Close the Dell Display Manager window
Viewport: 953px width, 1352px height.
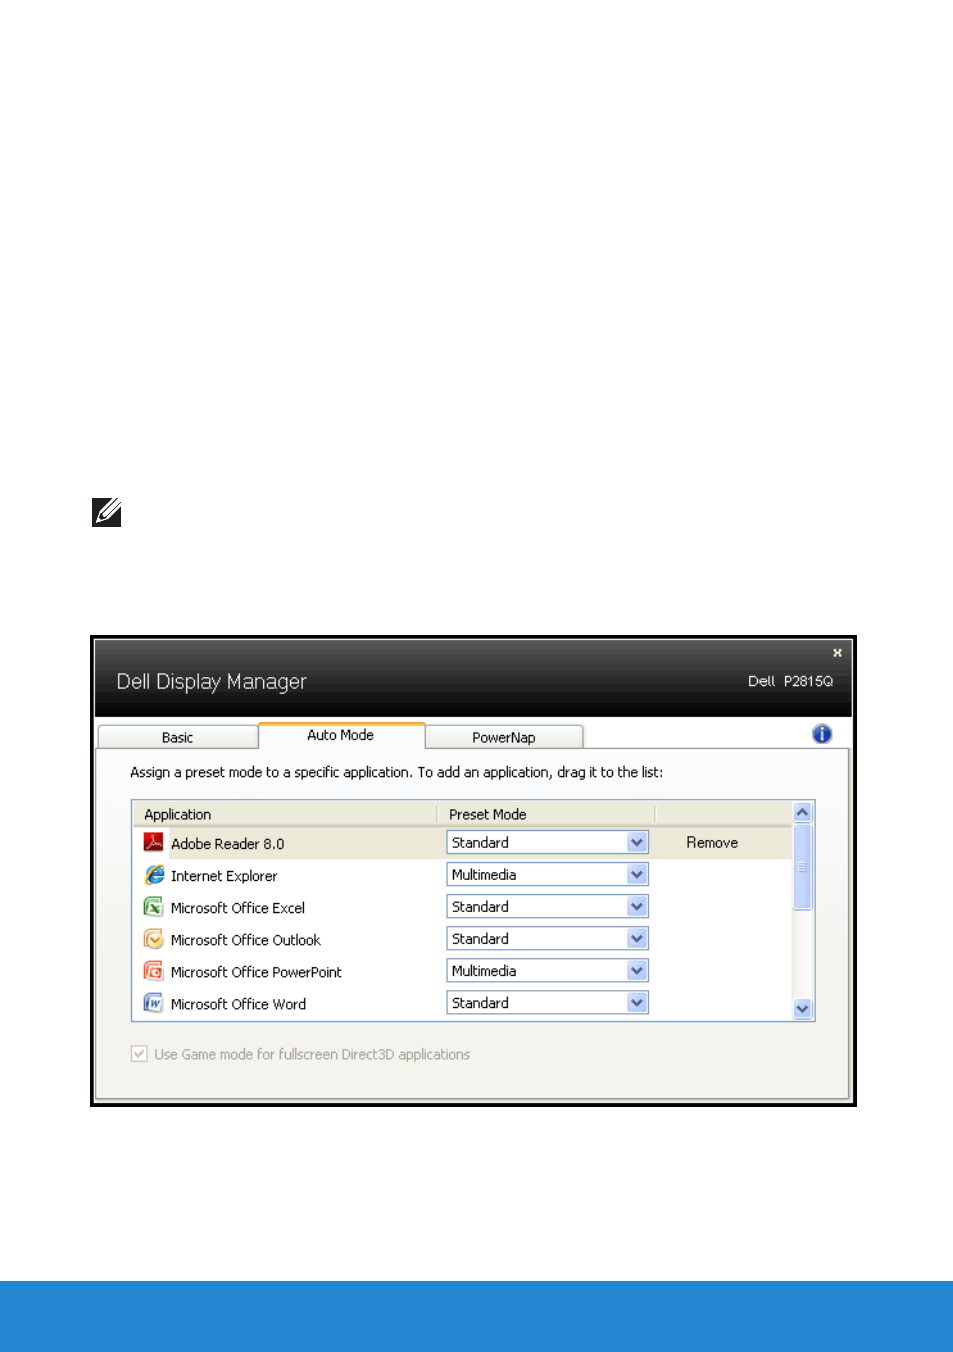pos(837,653)
